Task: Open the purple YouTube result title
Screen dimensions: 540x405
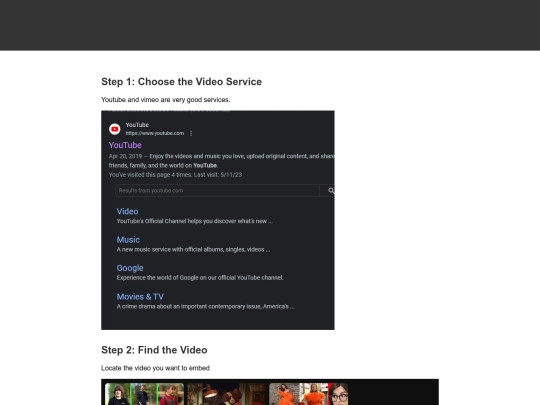Action: click(x=125, y=145)
